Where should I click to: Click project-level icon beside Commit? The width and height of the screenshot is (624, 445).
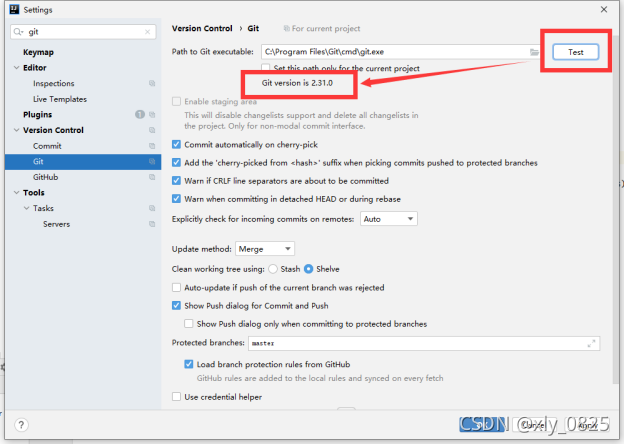152,146
